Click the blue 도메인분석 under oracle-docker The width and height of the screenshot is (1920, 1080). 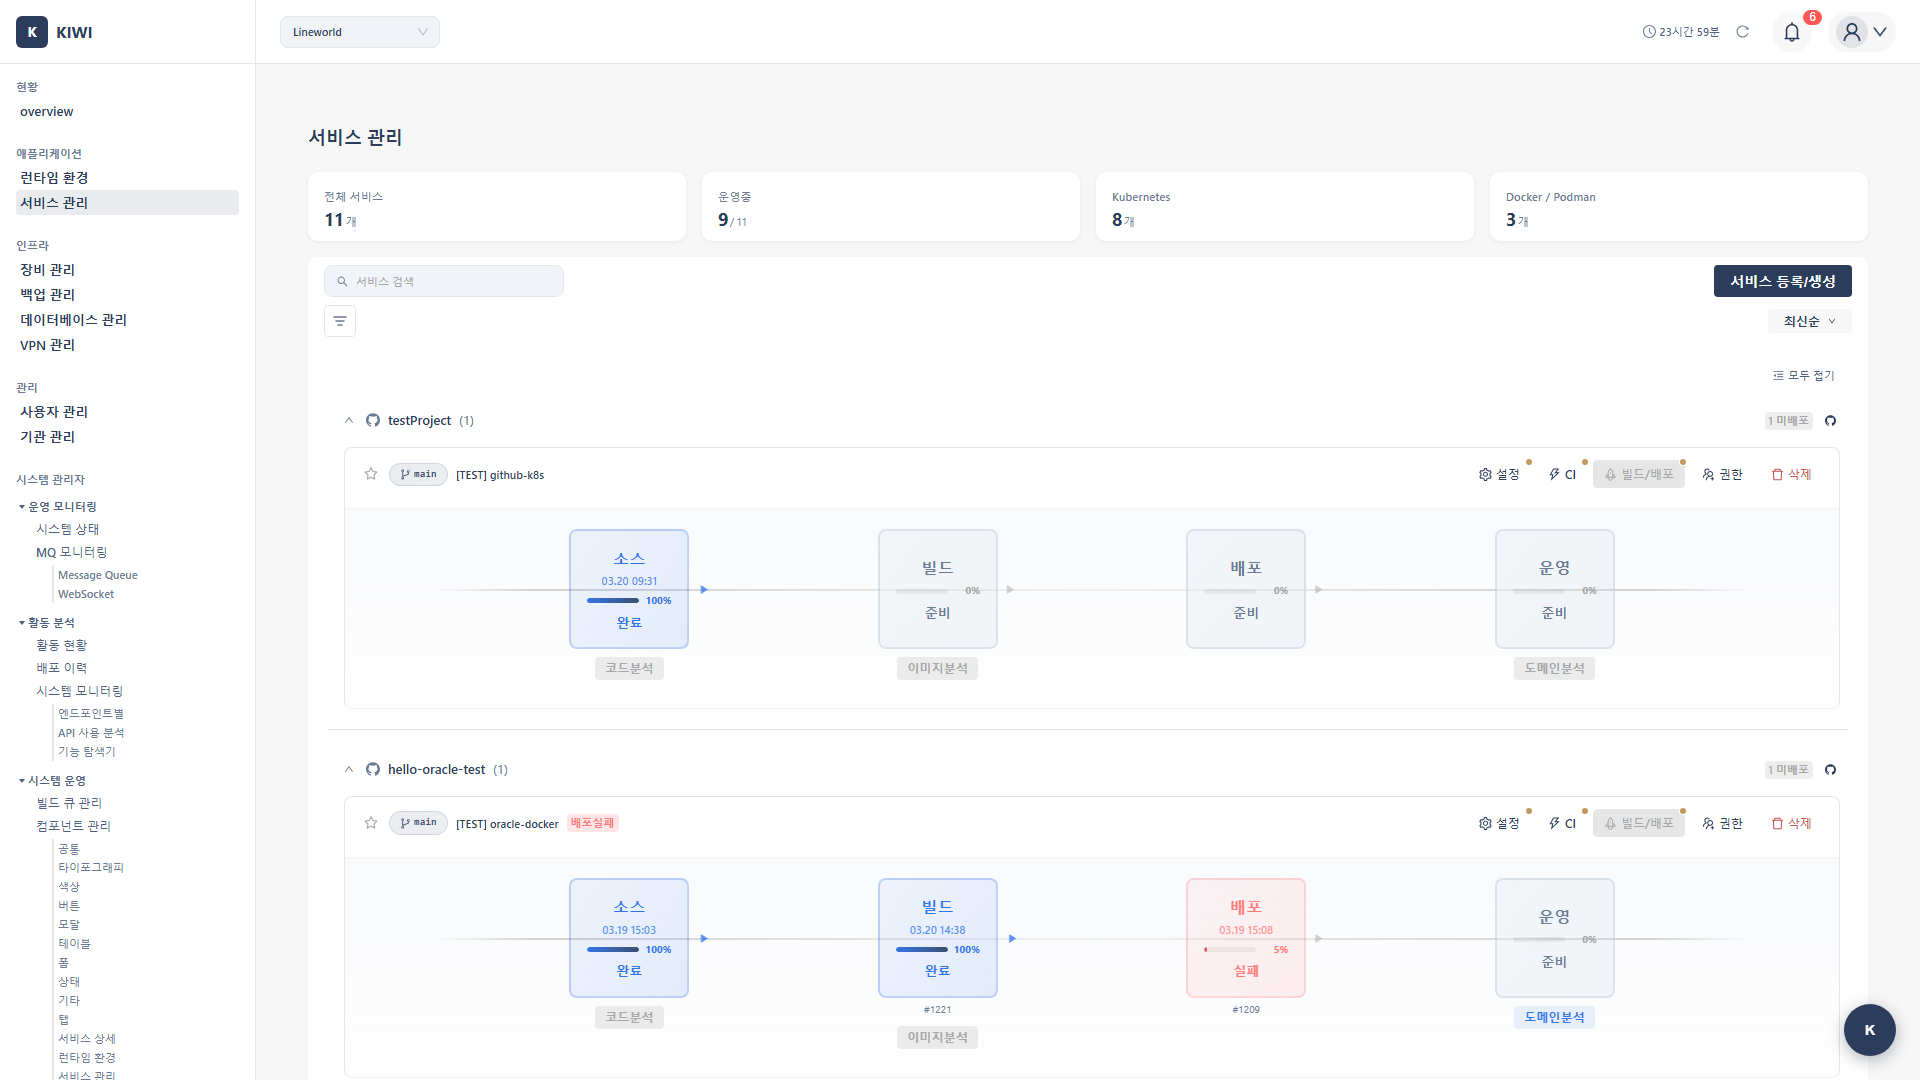[x=1555, y=1017]
